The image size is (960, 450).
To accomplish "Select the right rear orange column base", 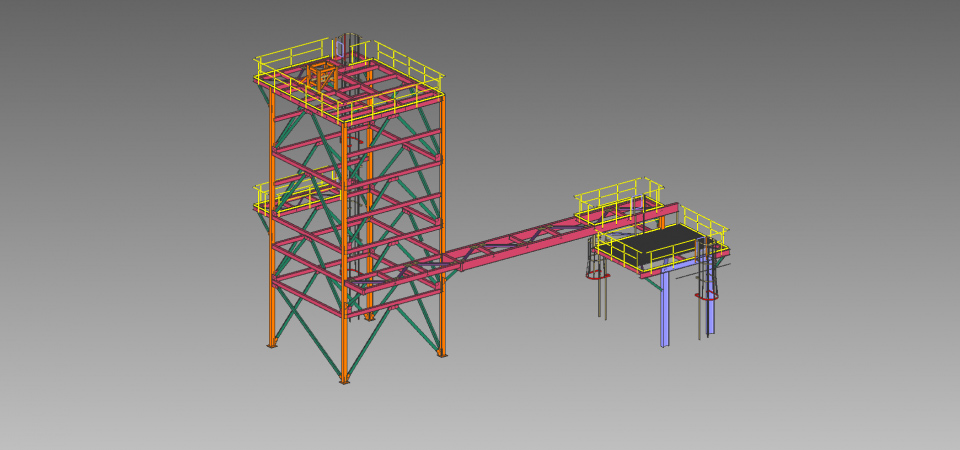I will [442, 353].
